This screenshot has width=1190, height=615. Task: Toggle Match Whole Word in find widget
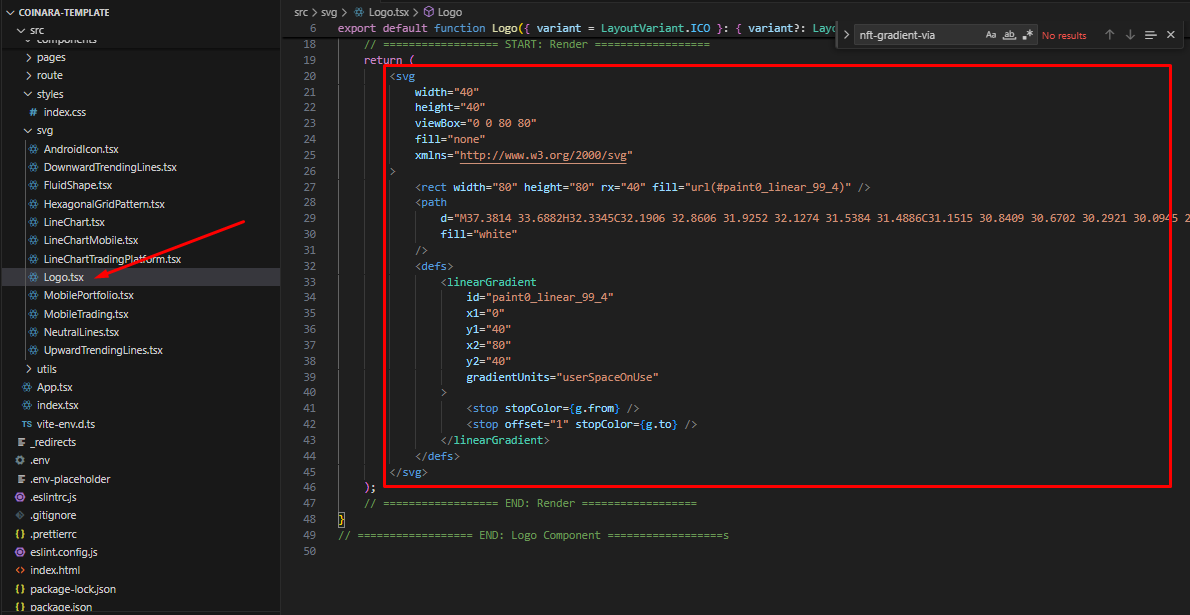(1009, 35)
